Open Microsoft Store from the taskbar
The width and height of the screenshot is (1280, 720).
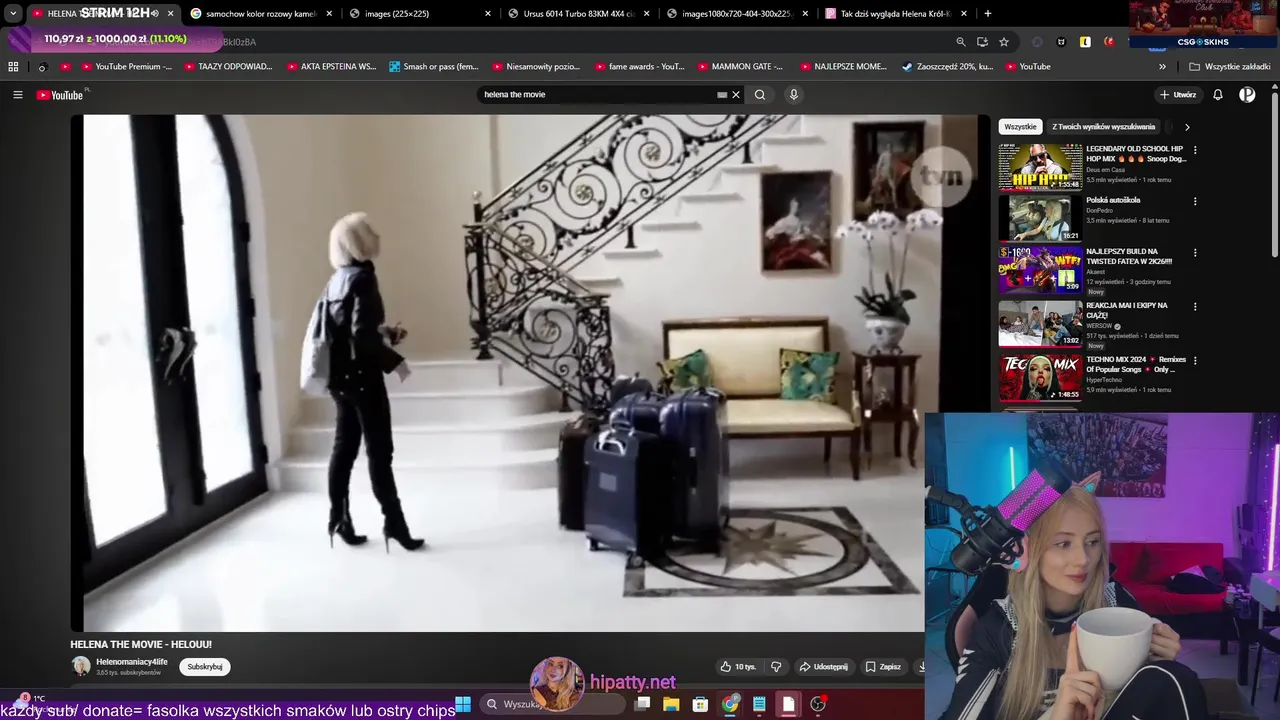700,704
